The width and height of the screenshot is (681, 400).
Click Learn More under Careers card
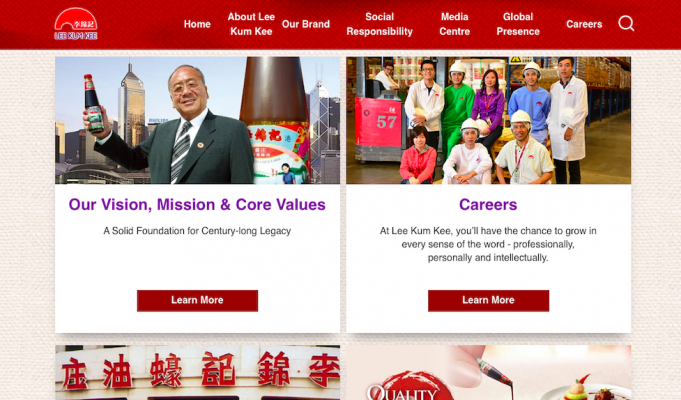point(488,301)
